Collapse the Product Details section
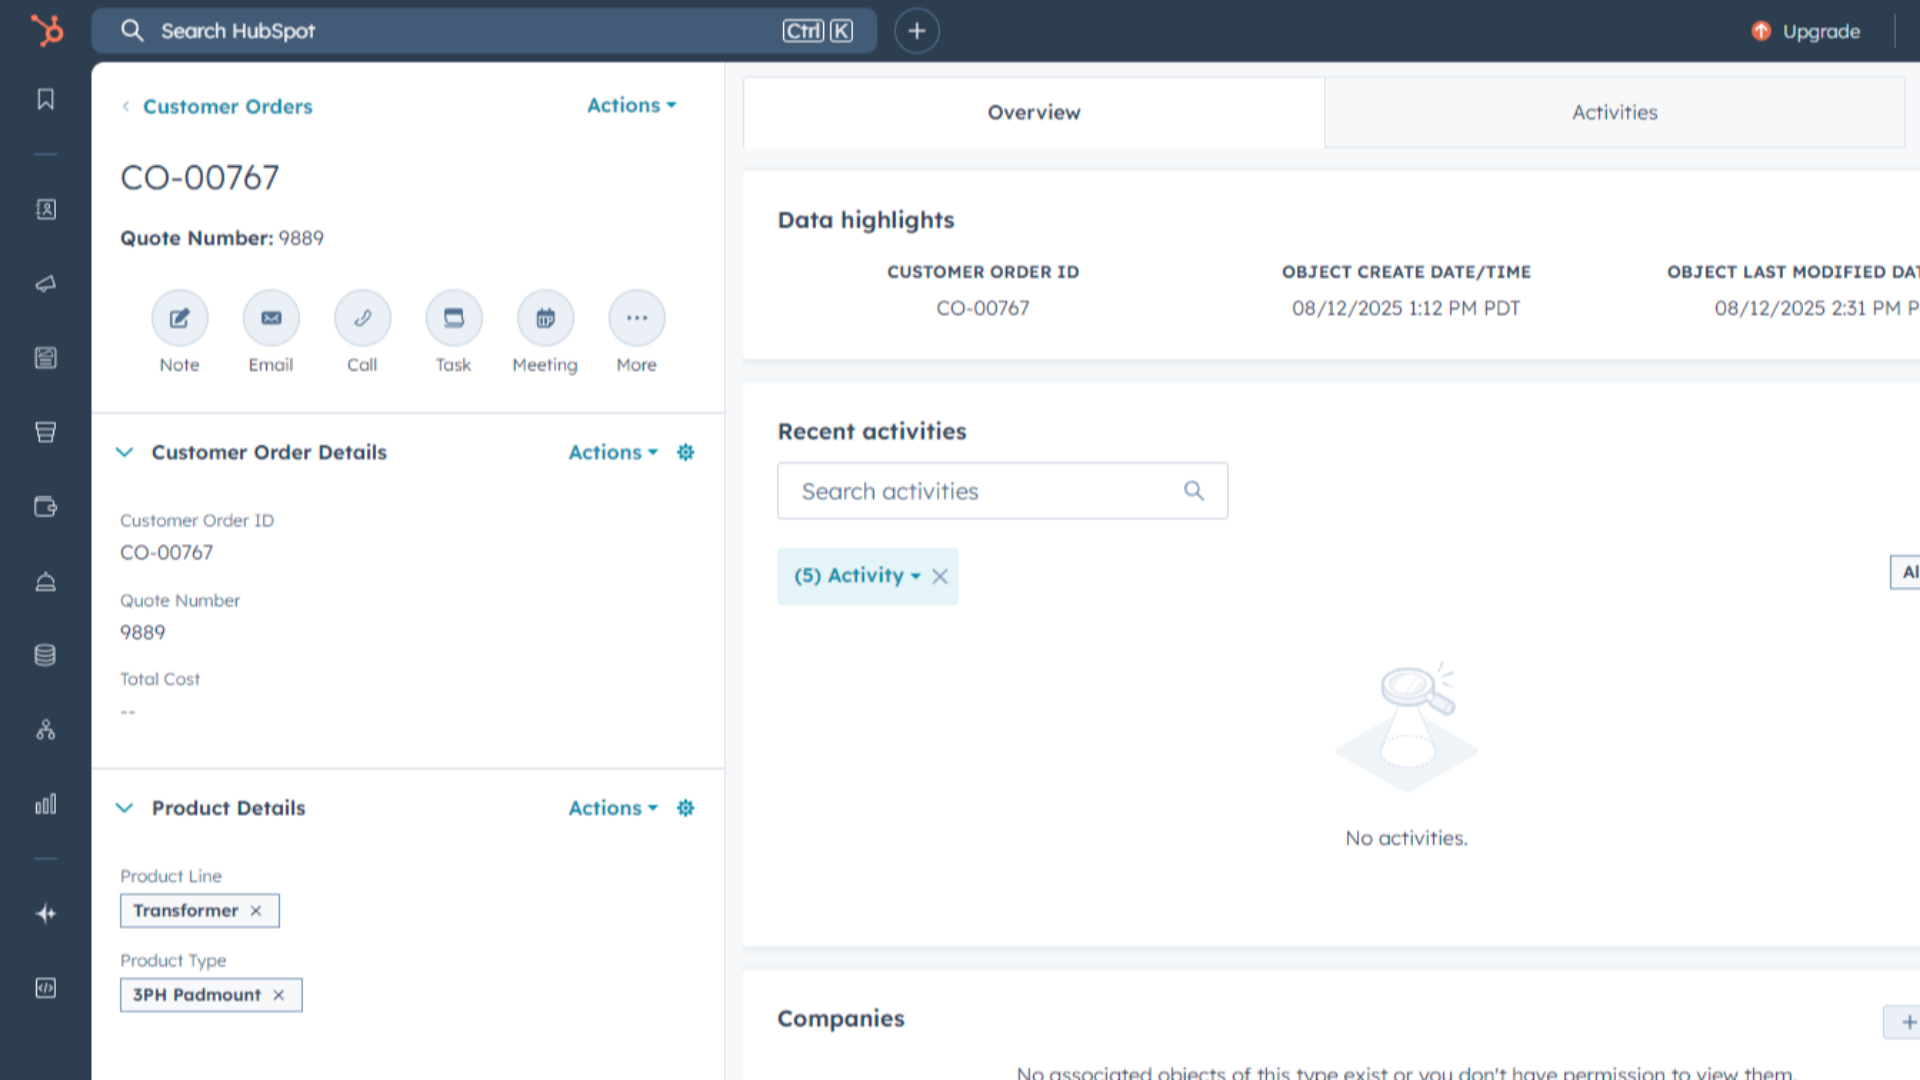The height and width of the screenshot is (1080, 1920). click(124, 808)
